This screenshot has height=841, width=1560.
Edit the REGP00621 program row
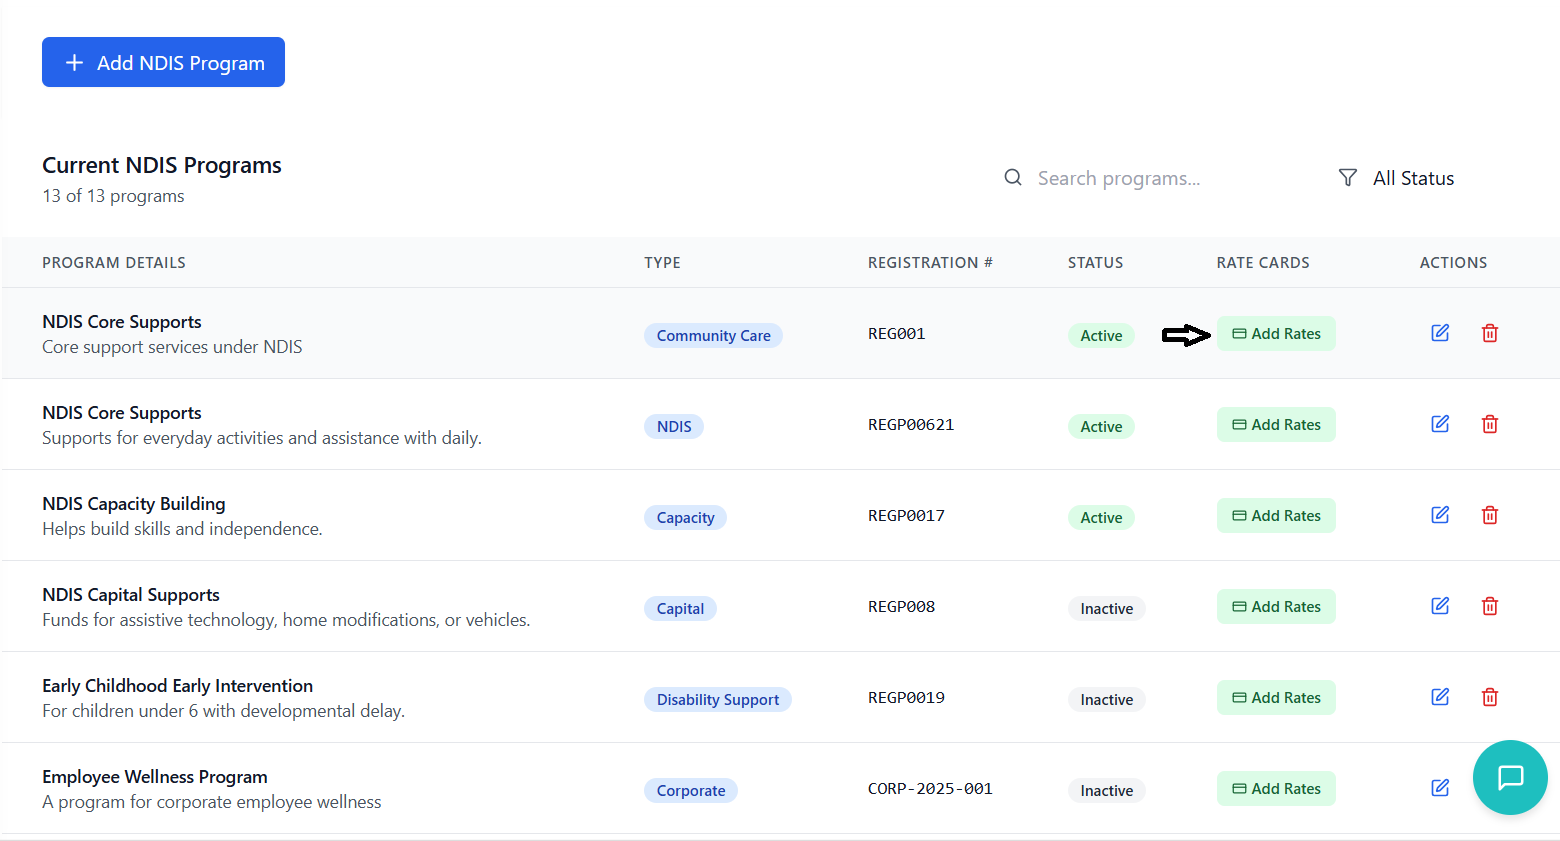coord(1440,424)
